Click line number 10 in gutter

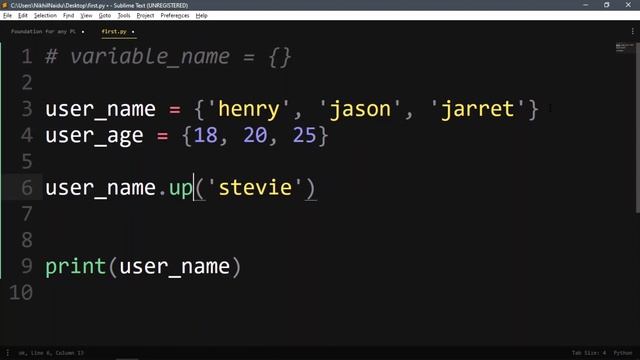21,292
